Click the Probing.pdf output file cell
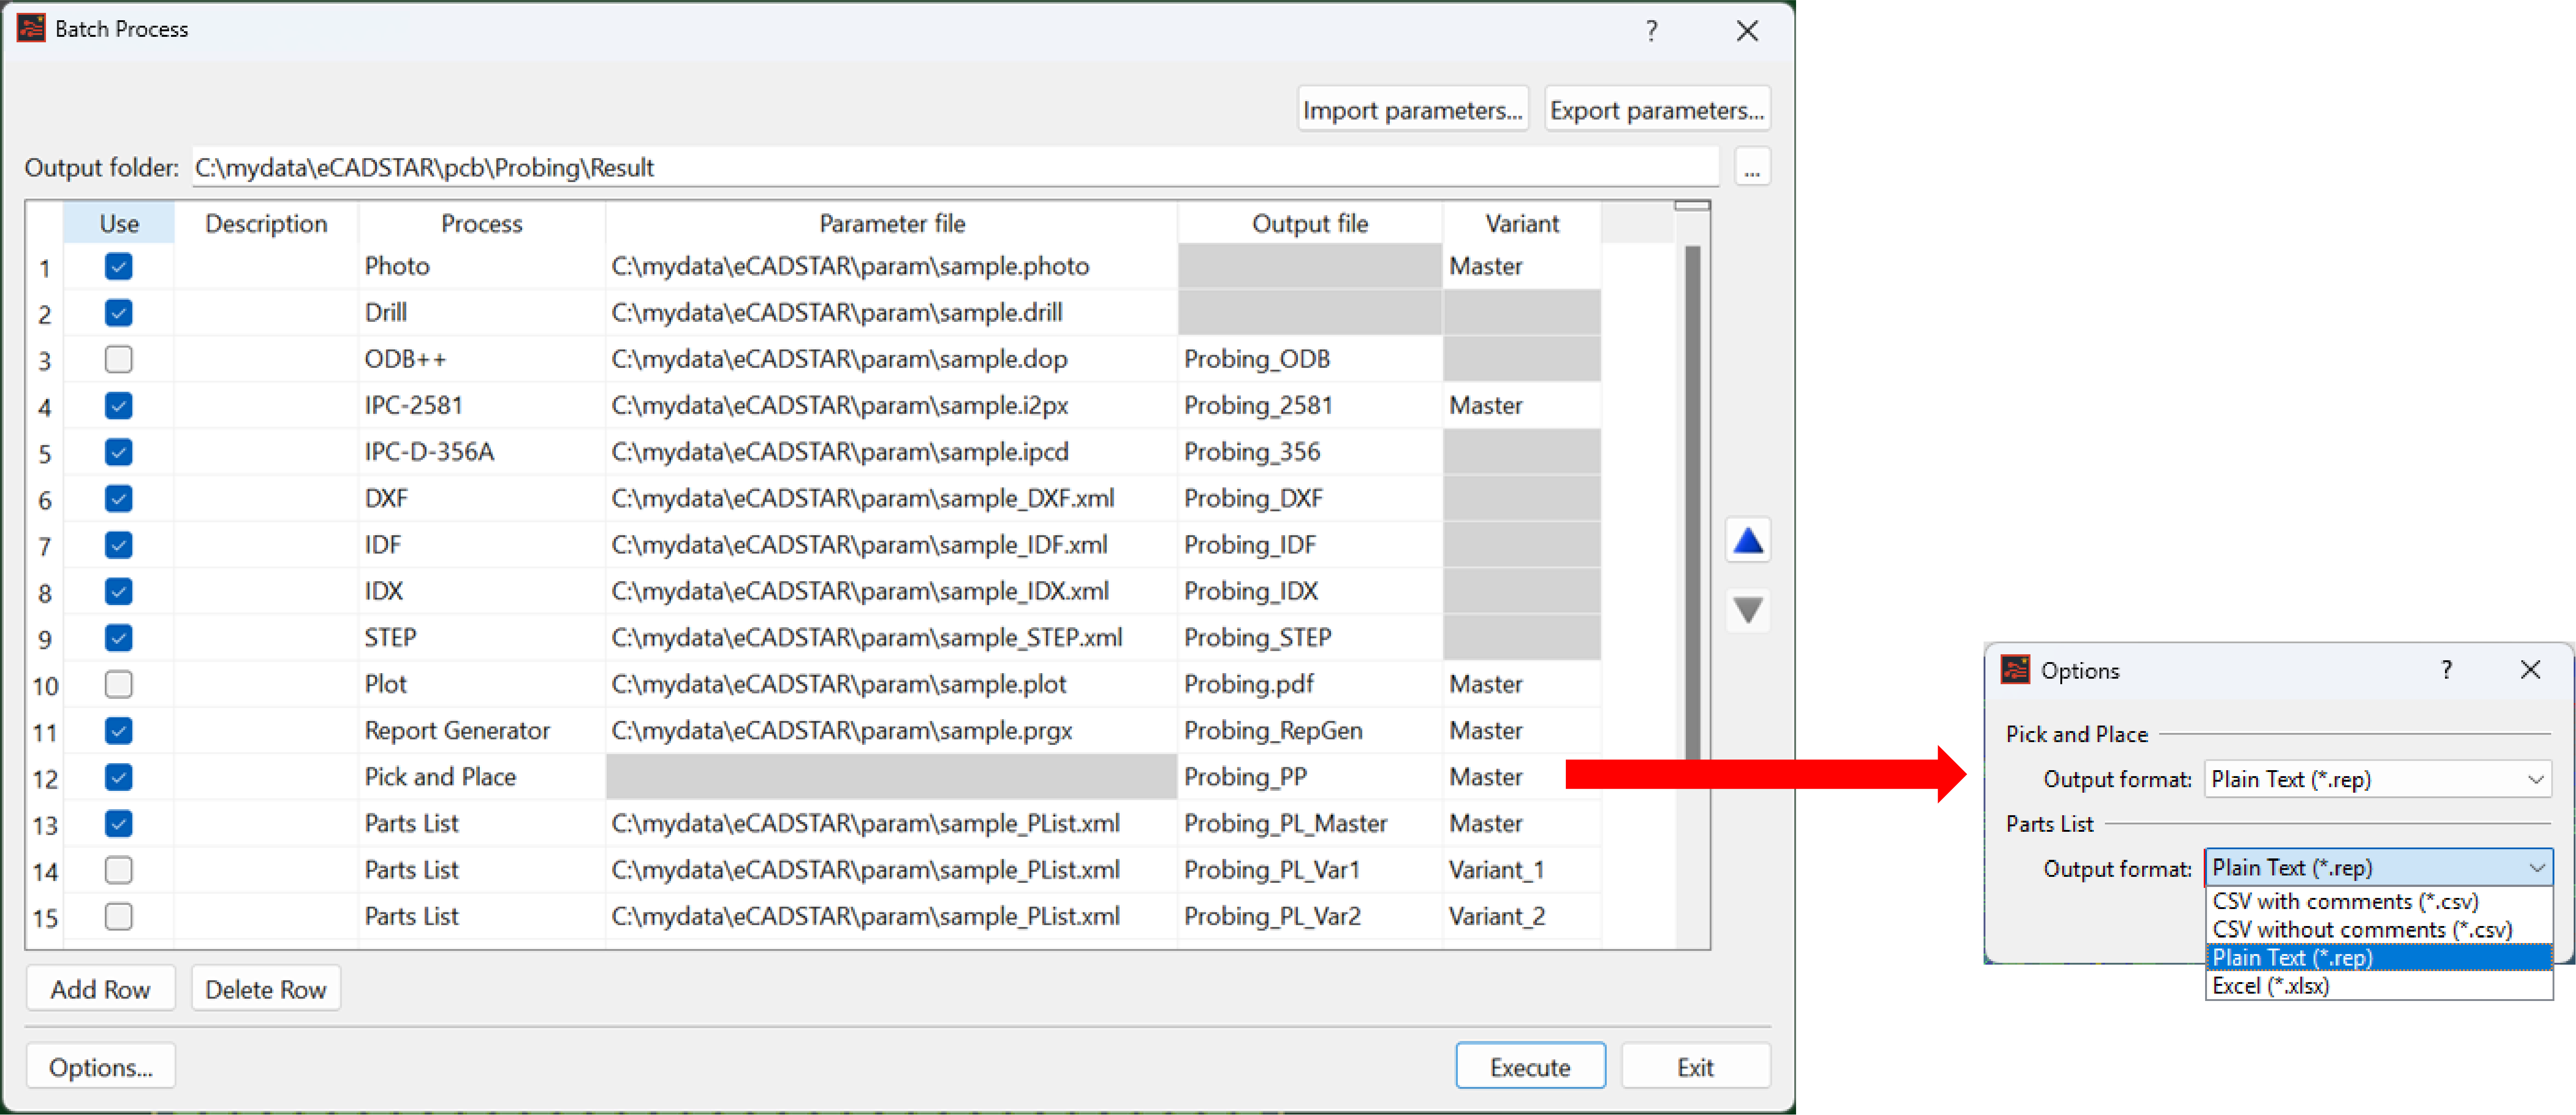Image resolution: width=2576 pixels, height=1115 pixels. (1310, 684)
